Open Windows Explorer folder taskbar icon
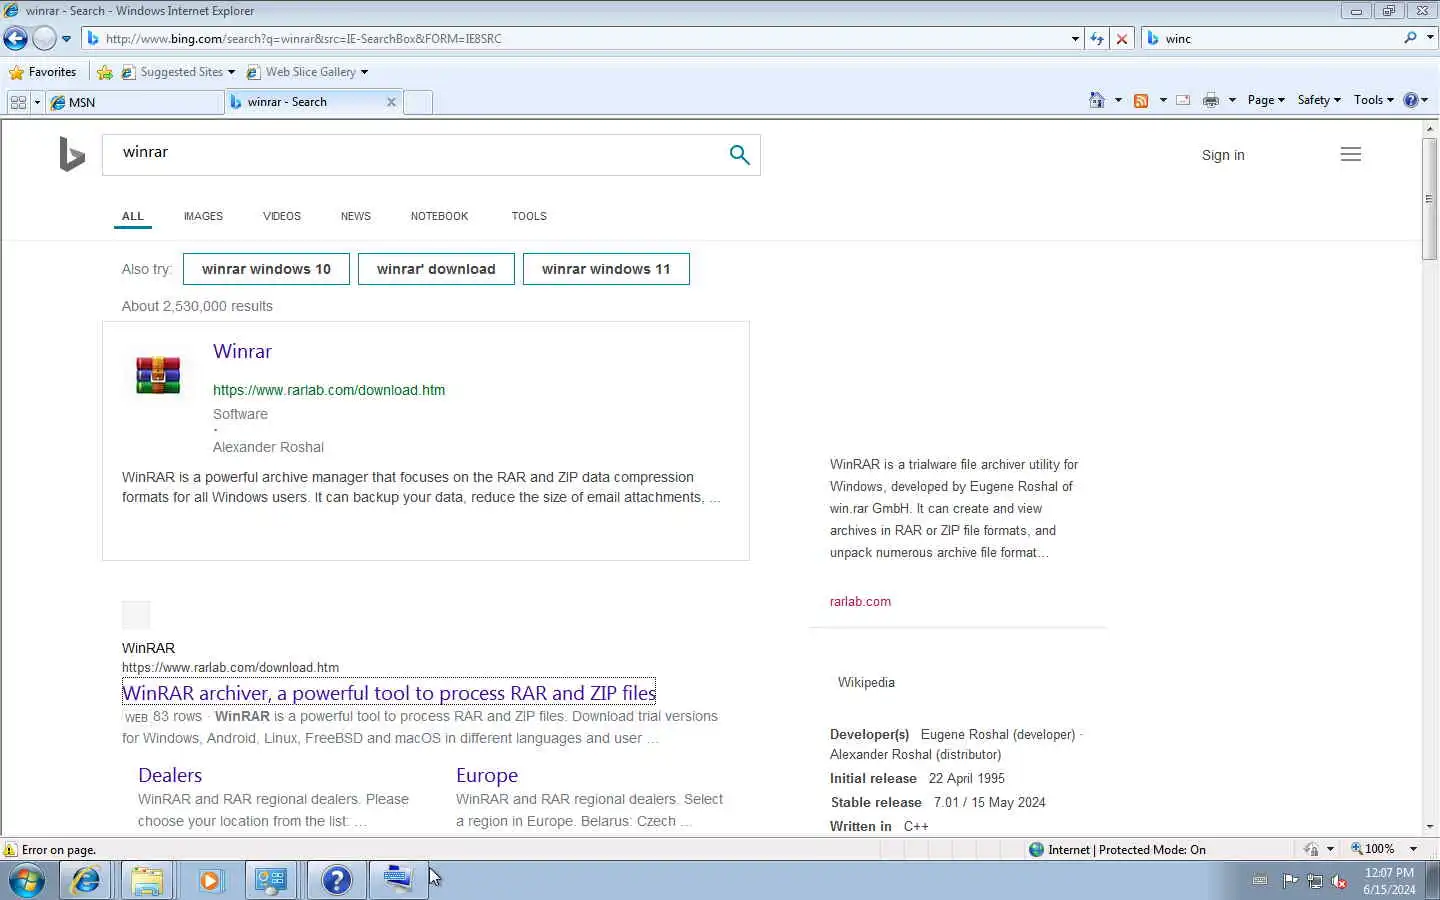This screenshot has width=1440, height=900. tap(147, 880)
